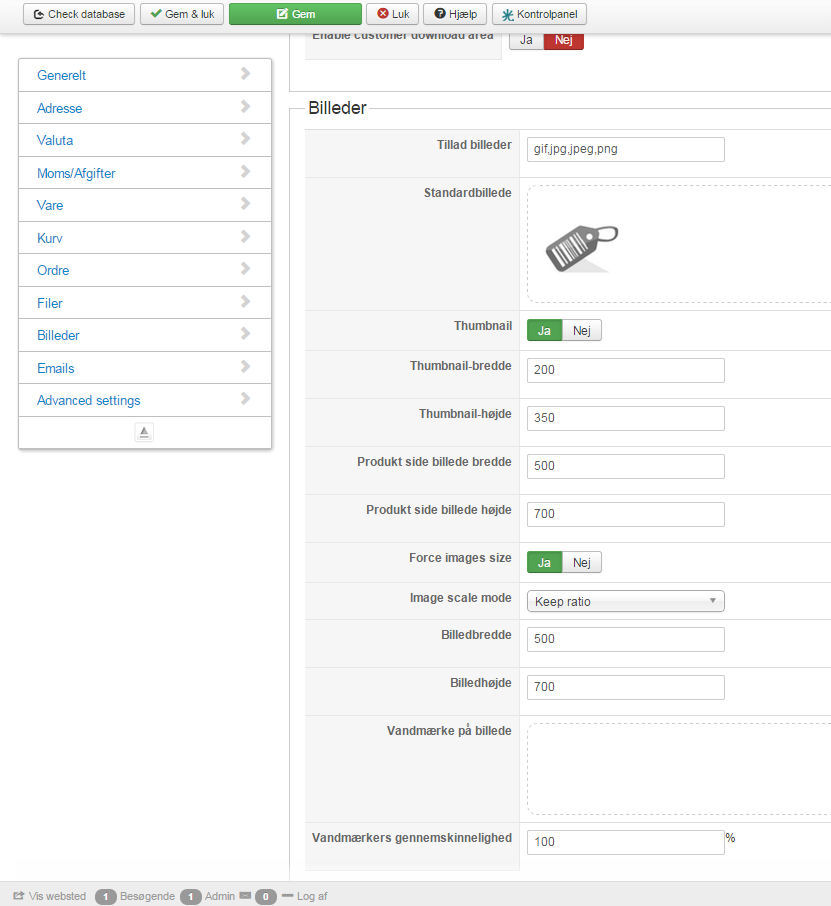Click the green Gem save button
This screenshot has width=831, height=906.
(x=295, y=14)
